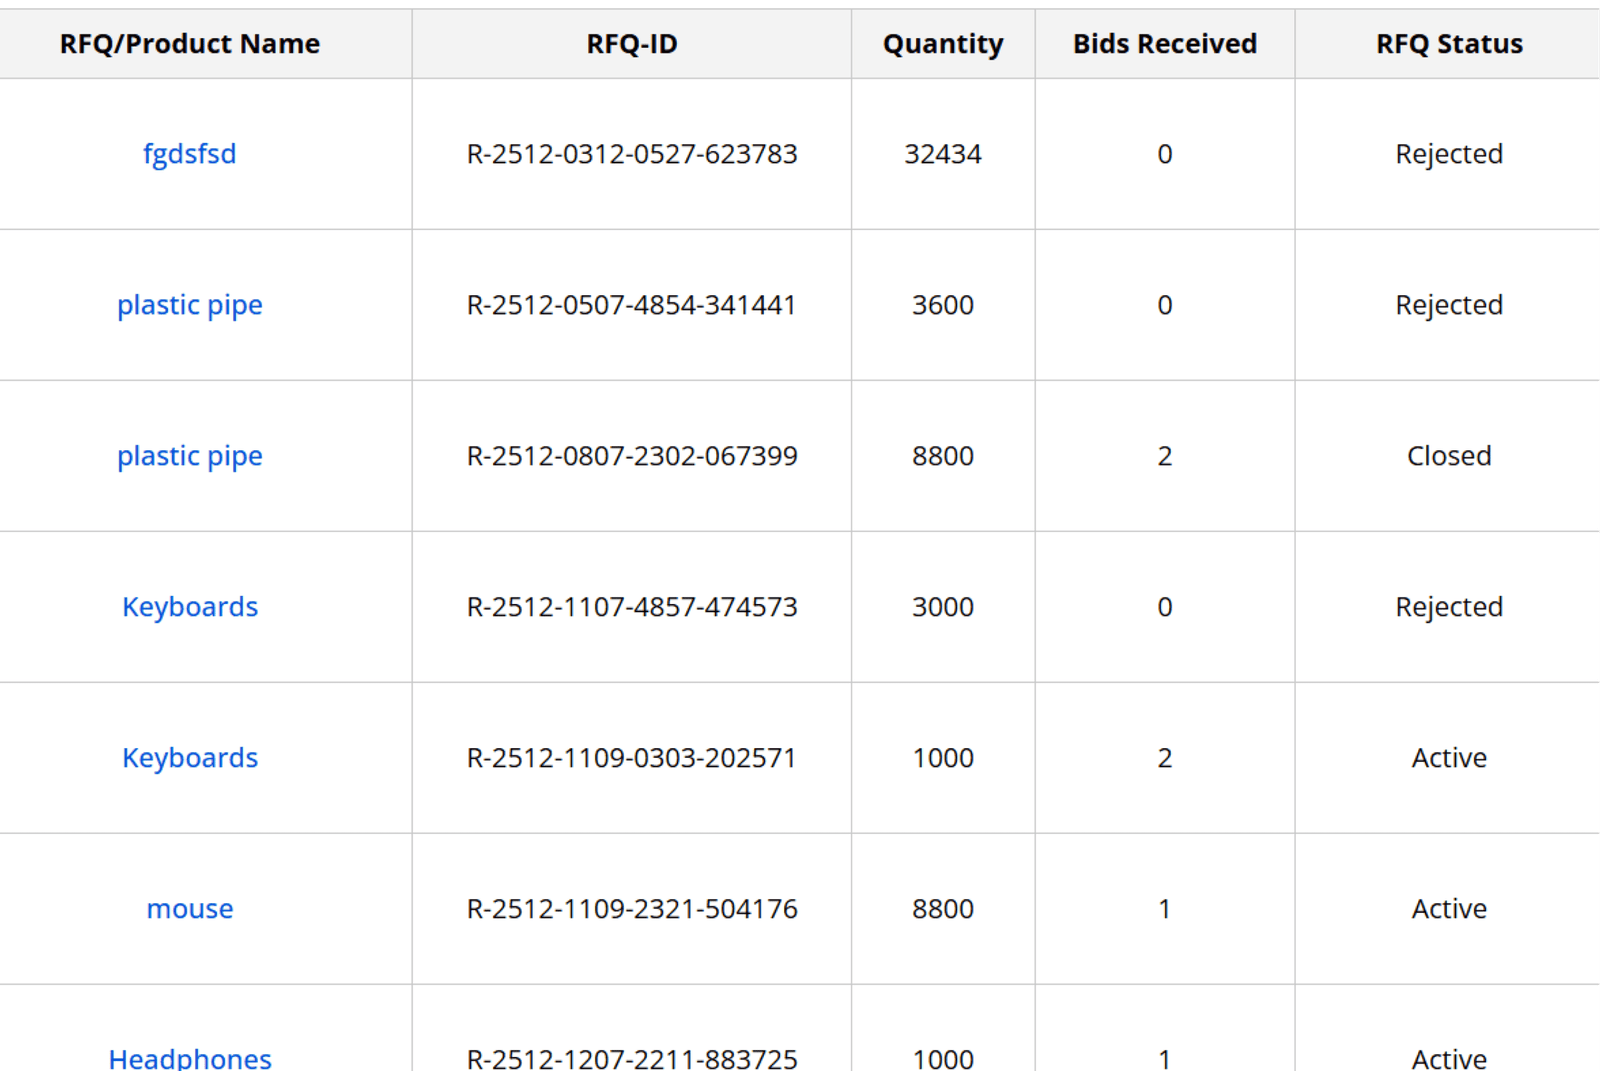Screen dimensions: 1600x1071
Task: Open Keyboards link with Rejected status
Action: click(x=189, y=607)
